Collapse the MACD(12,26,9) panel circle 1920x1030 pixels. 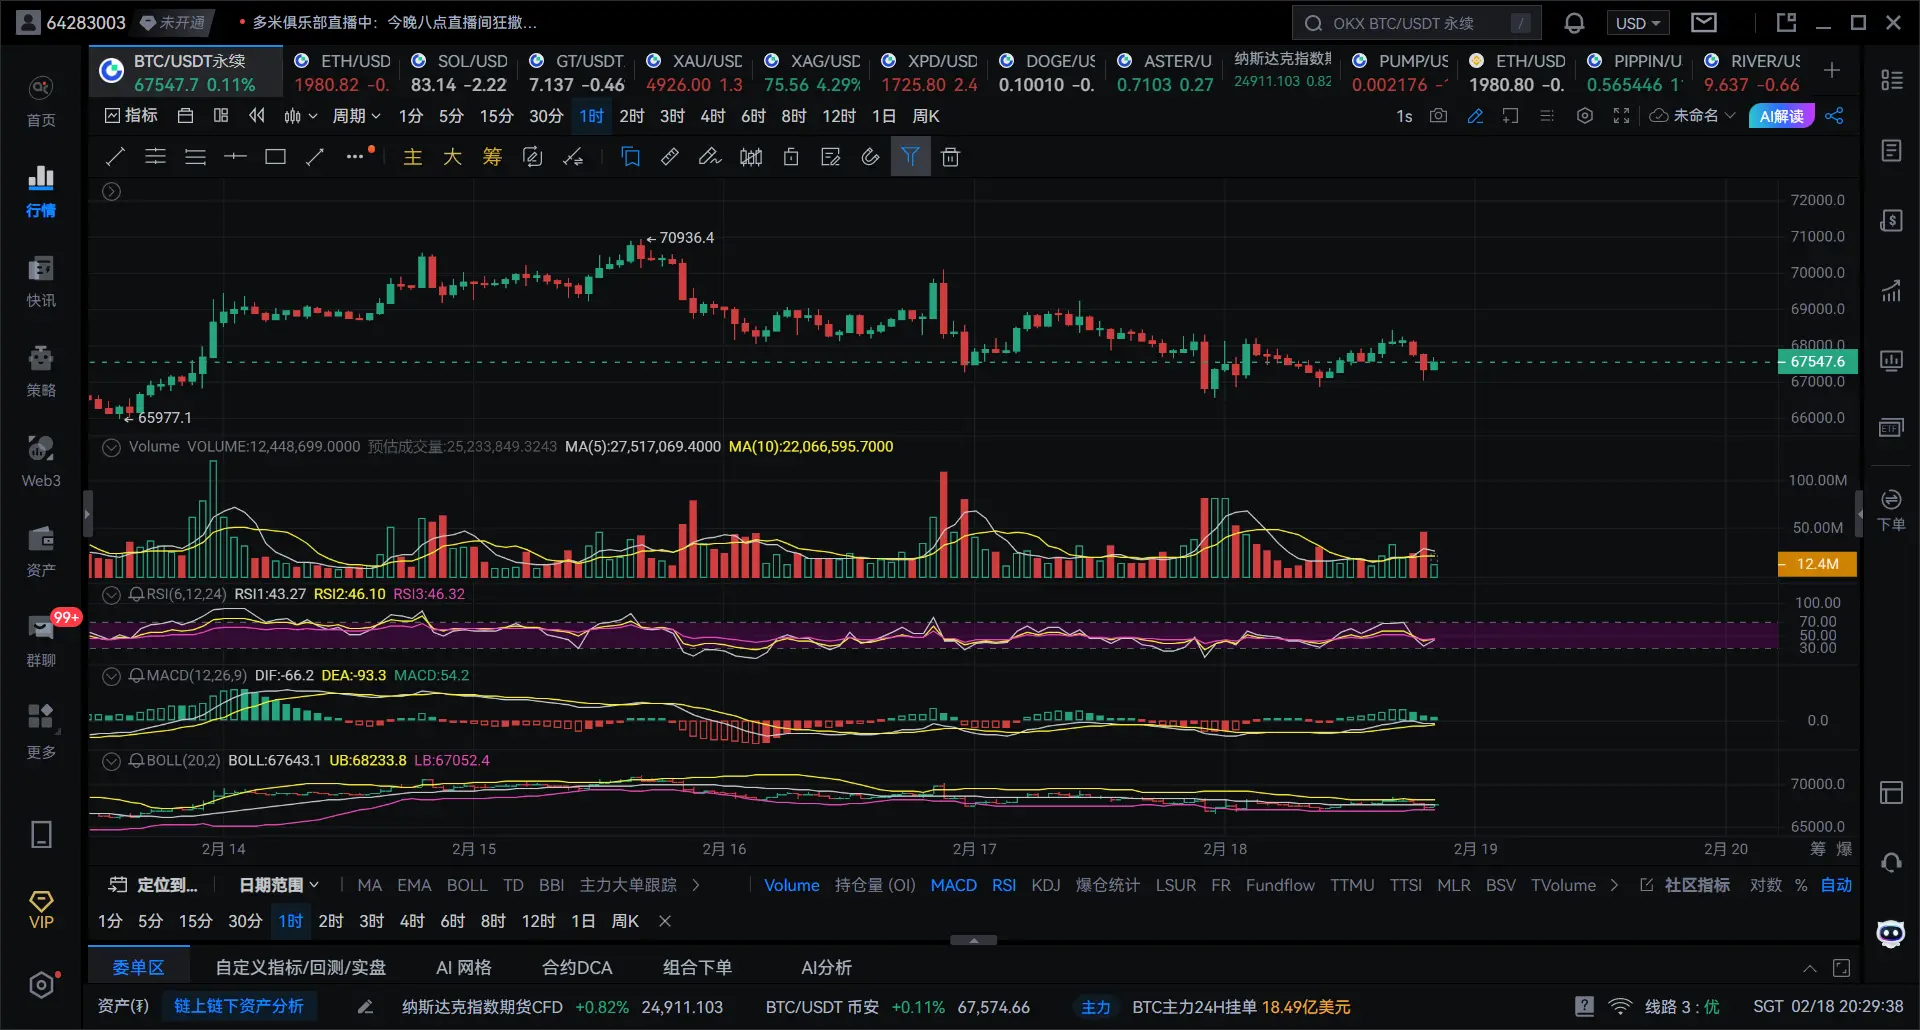click(x=111, y=676)
